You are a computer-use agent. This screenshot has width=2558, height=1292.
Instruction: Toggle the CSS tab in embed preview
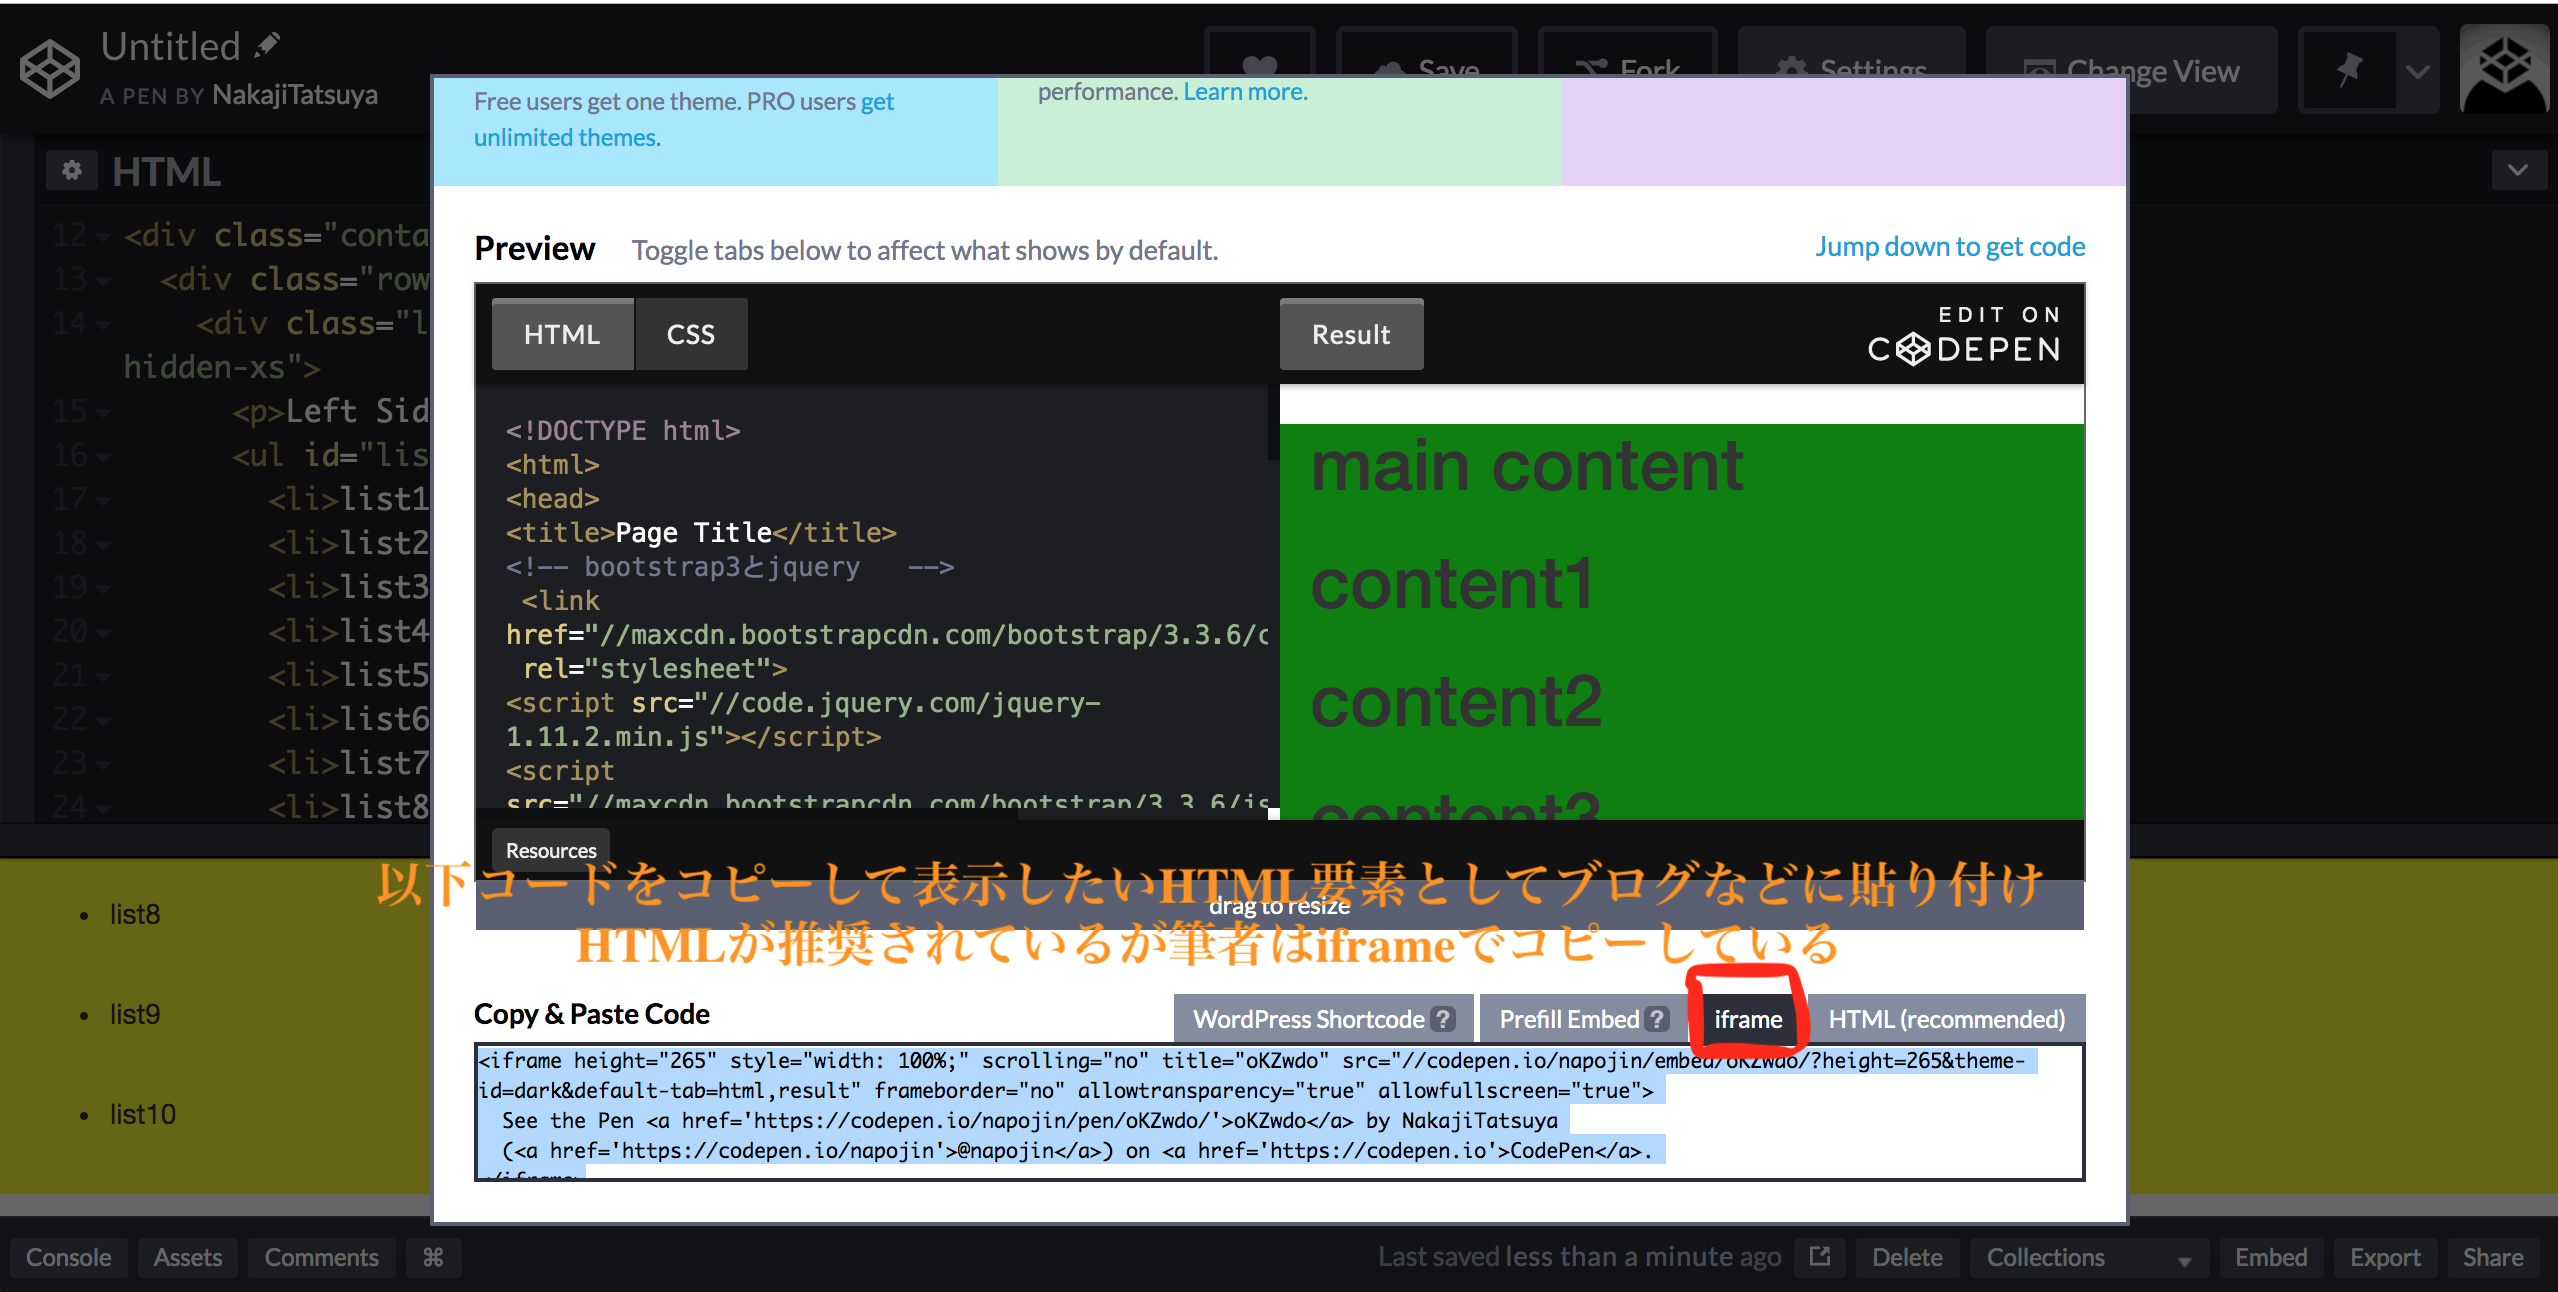690,335
